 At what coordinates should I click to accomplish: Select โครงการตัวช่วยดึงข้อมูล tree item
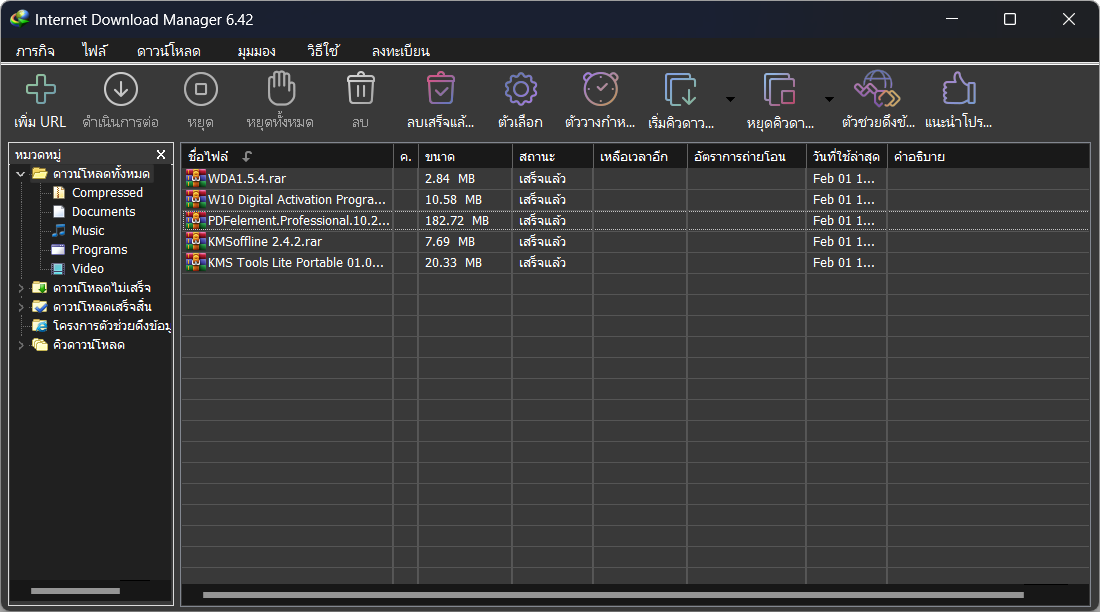tap(112, 326)
